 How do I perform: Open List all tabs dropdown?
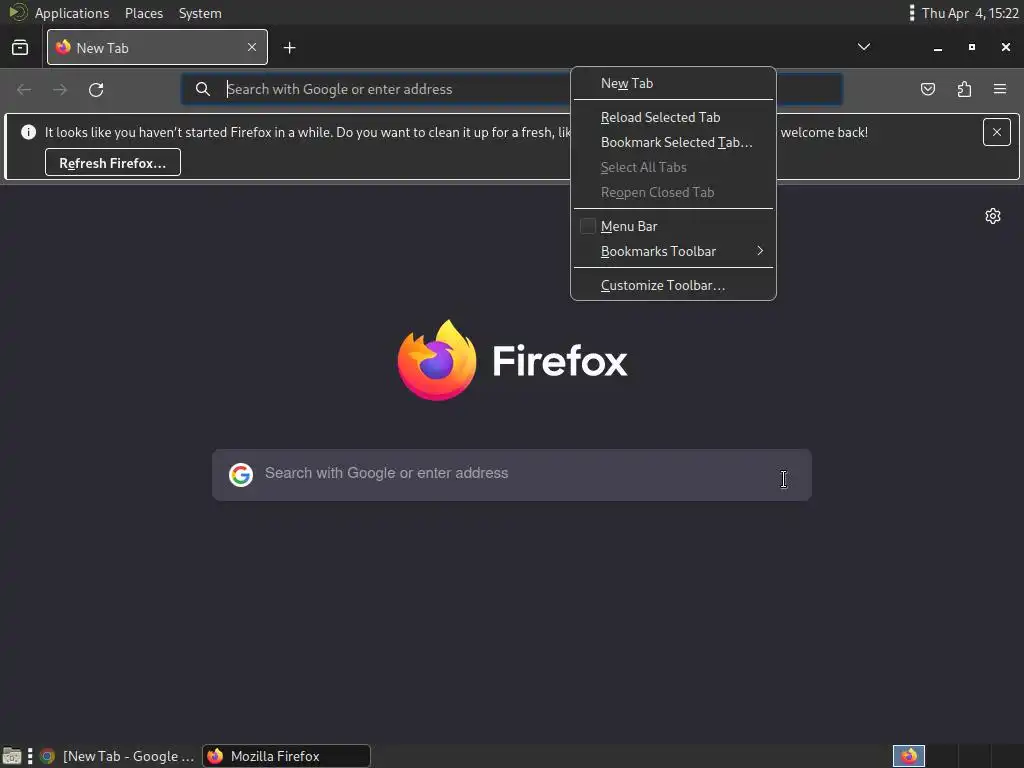[x=863, y=47]
